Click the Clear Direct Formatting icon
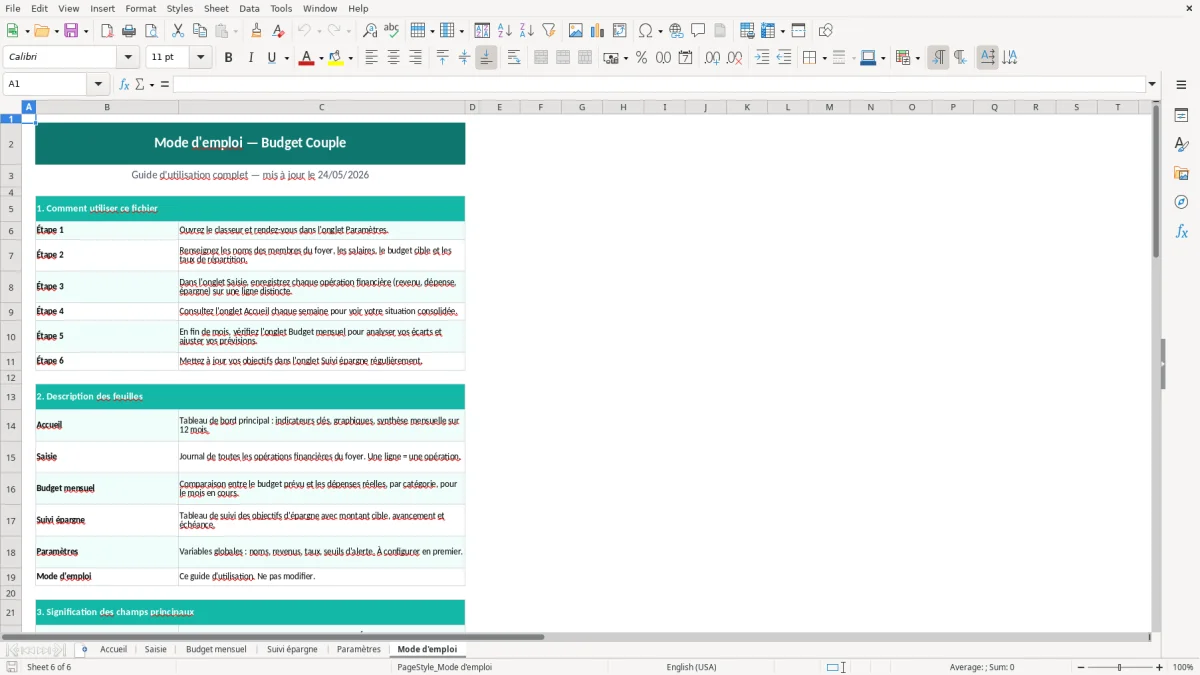The image size is (1200, 675). click(278, 31)
